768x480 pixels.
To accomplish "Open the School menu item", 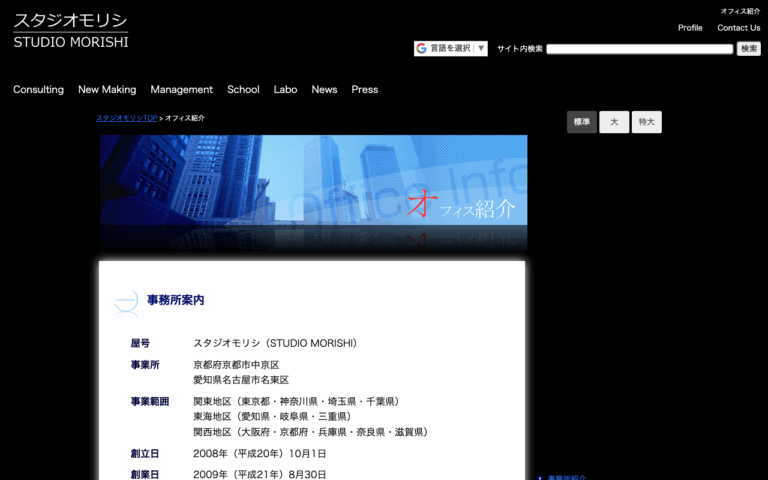I will click(243, 90).
